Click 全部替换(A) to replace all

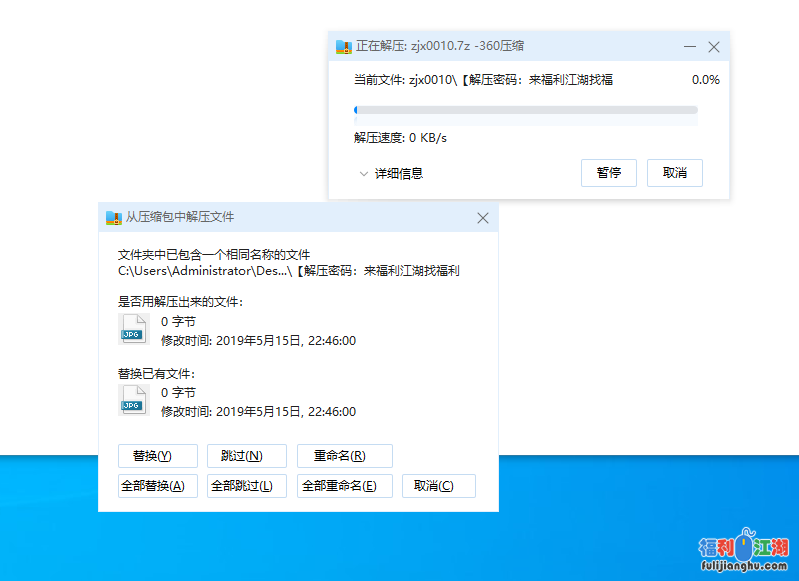[158, 486]
